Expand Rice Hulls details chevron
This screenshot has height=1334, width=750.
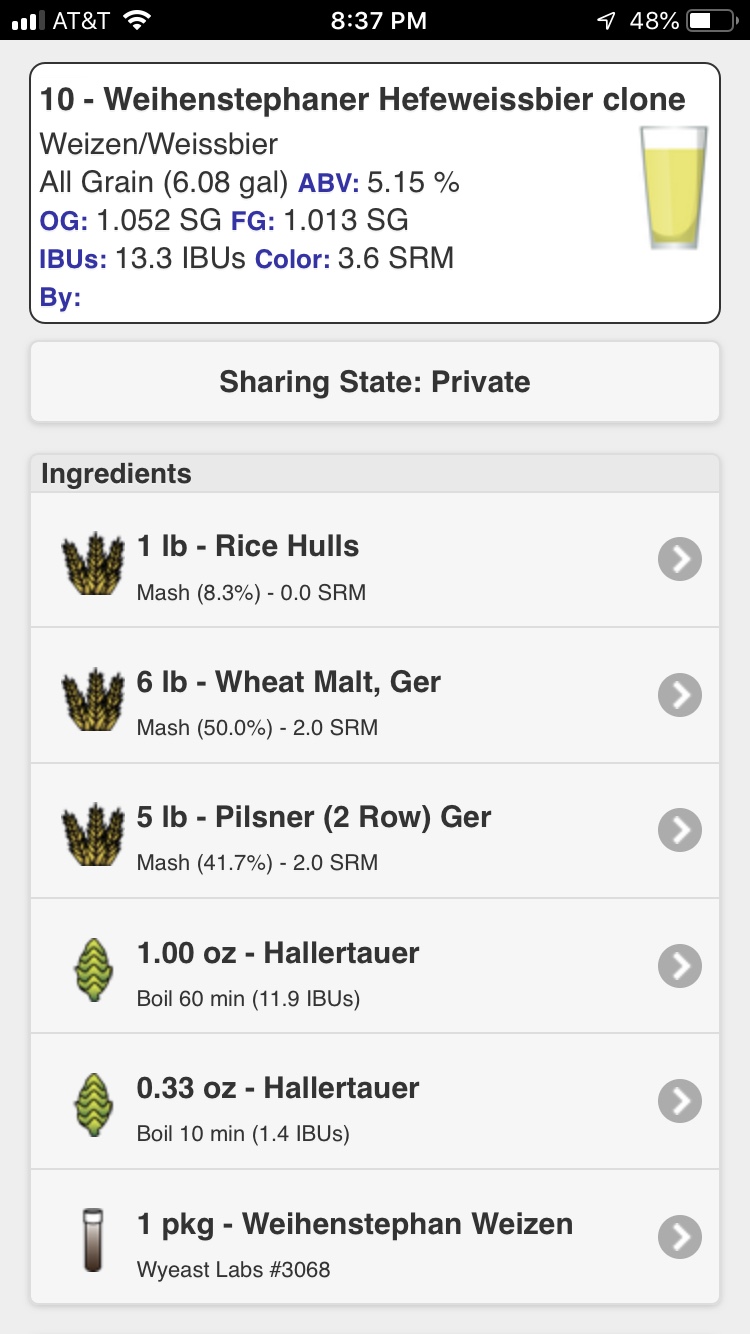coord(680,560)
